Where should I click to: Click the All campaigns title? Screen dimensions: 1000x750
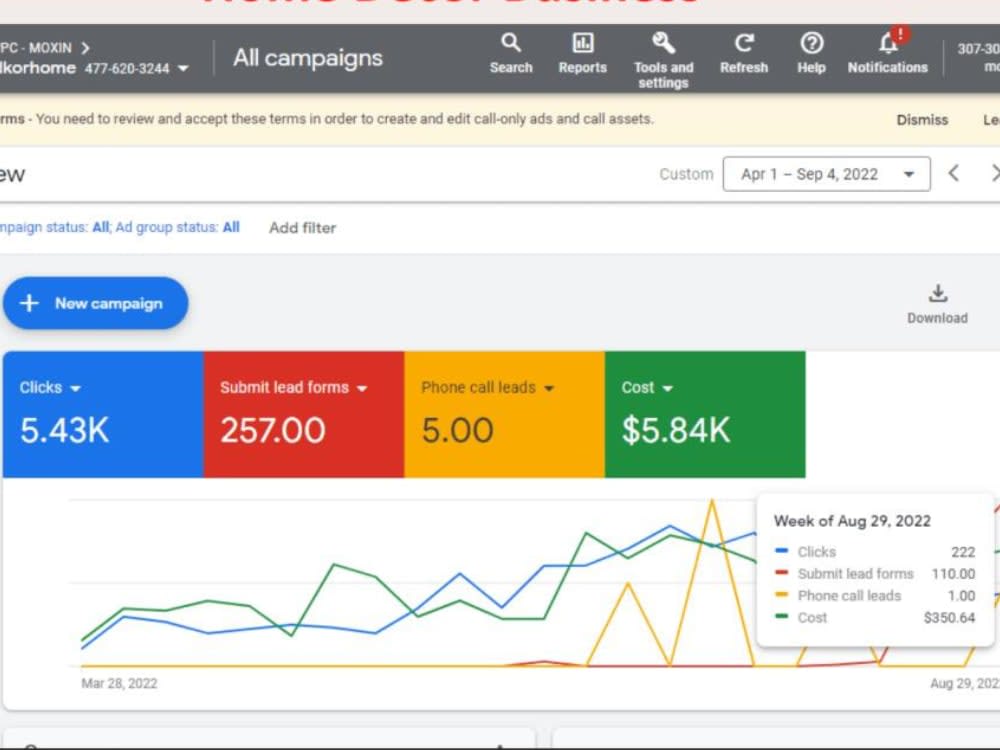point(308,58)
